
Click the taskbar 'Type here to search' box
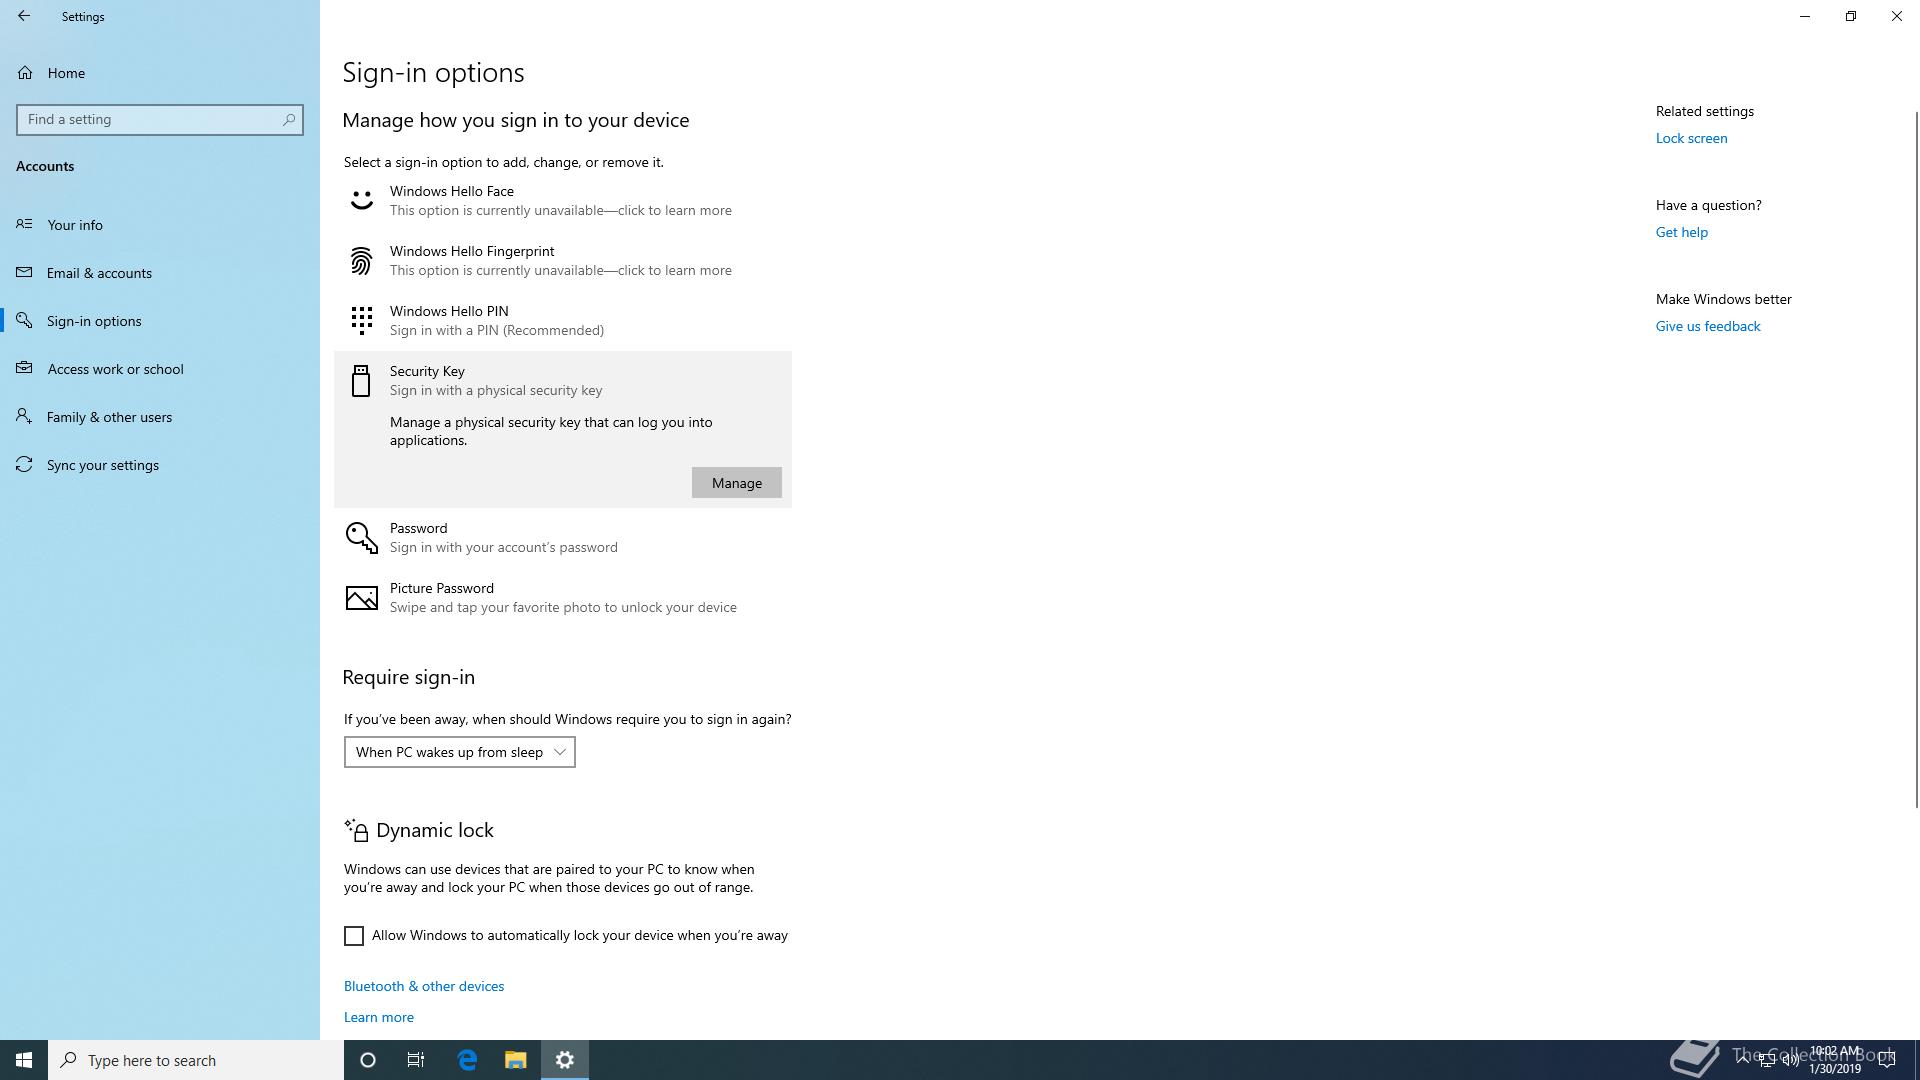point(196,1060)
